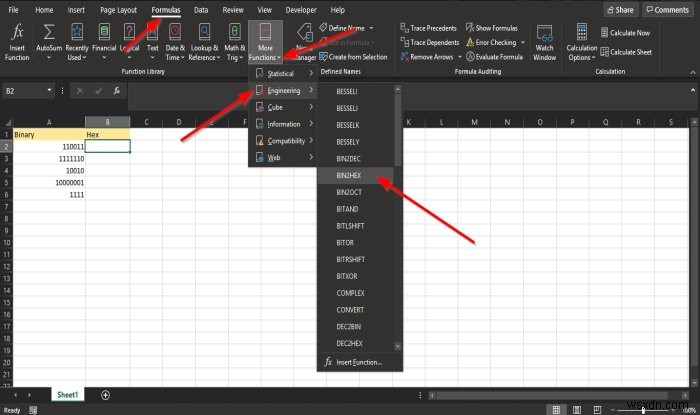
Task: Select the BIN2HEX function
Action: coord(356,175)
